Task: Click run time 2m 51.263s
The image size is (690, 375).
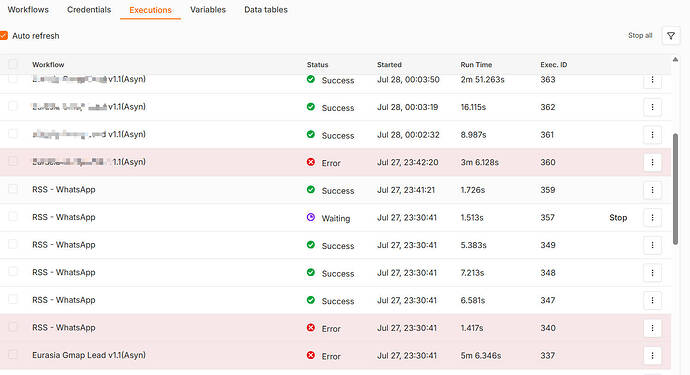Action: [482, 80]
